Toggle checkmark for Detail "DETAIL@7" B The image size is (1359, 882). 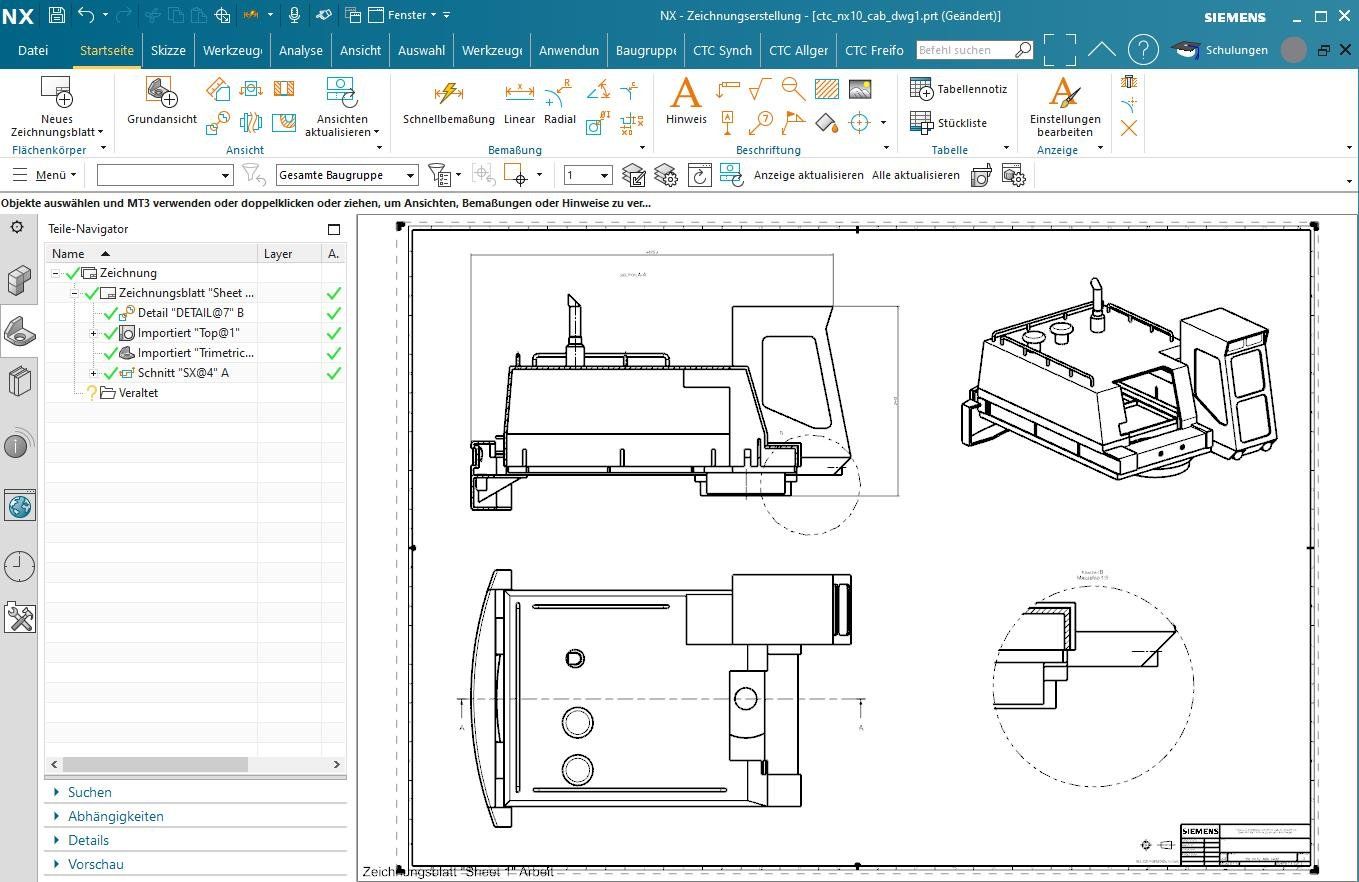coord(111,313)
